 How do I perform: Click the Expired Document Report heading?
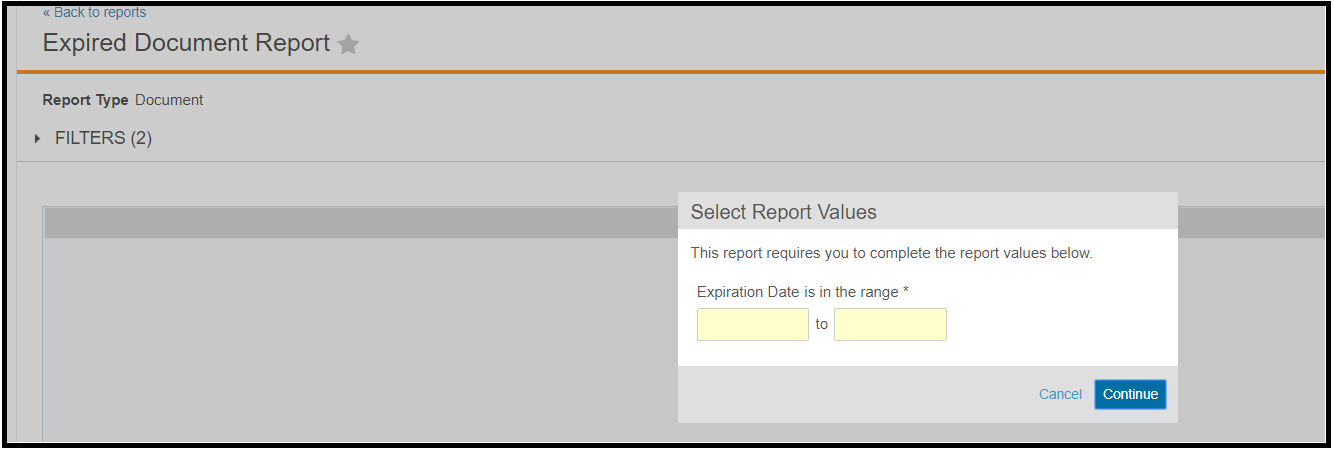186,44
